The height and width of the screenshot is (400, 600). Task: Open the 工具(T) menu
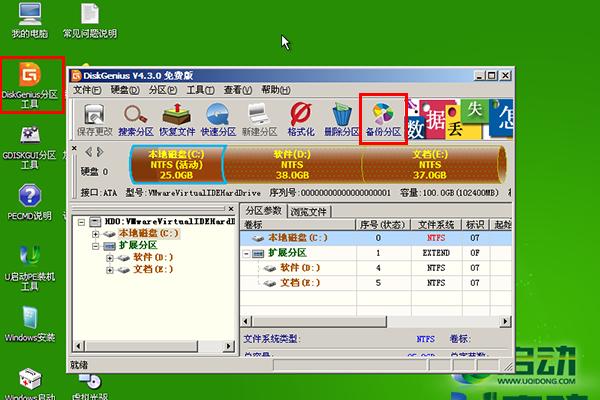click(x=200, y=90)
